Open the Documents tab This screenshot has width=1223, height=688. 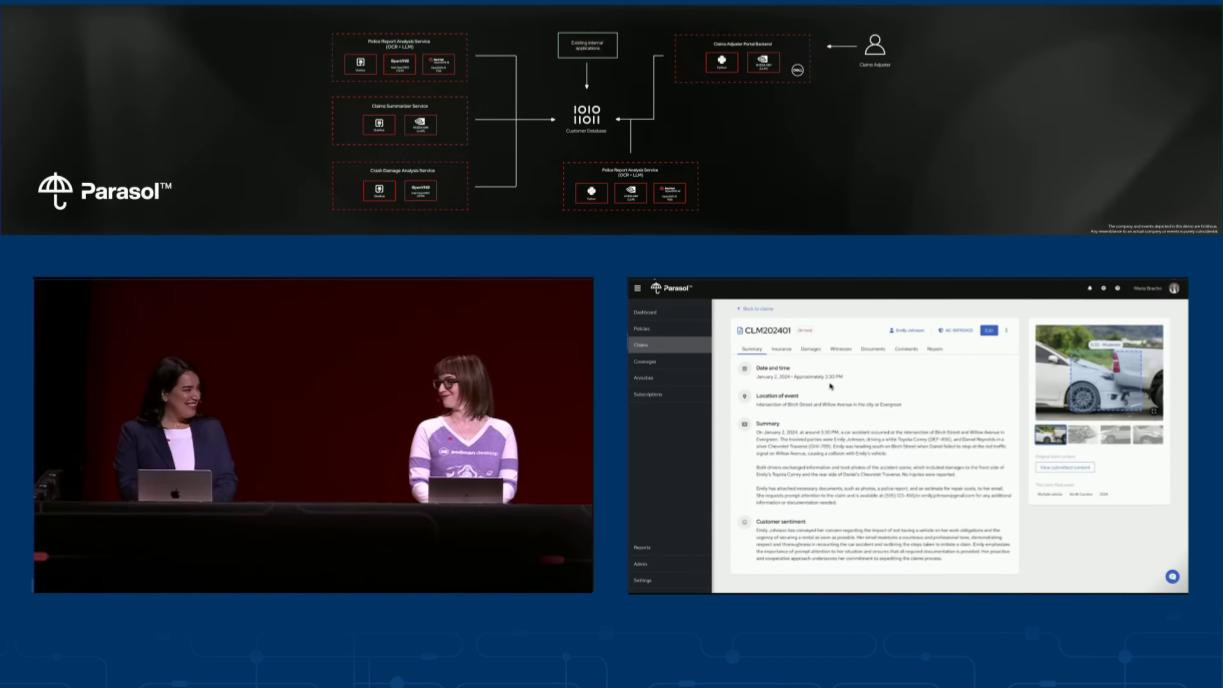tap(873, 349)
